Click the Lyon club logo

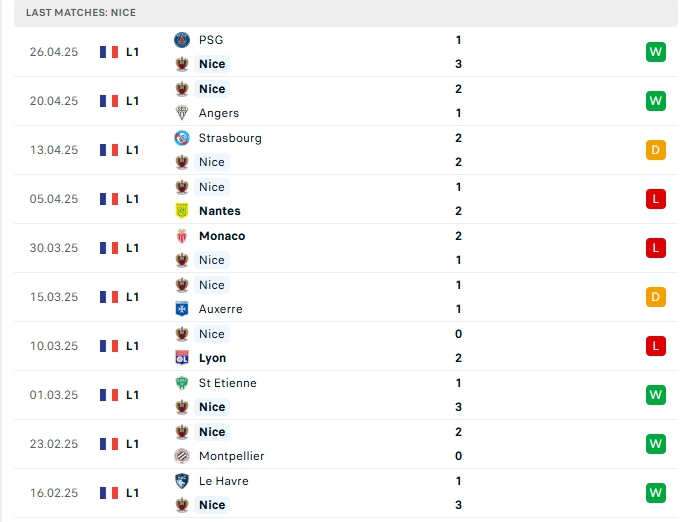tap(182, 358)
